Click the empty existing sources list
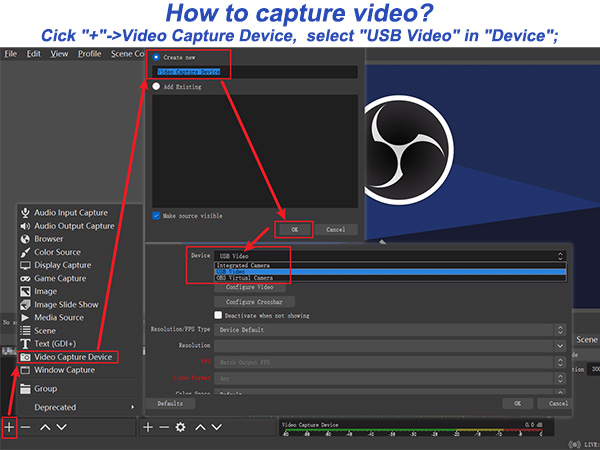The height and width of the screenshot is (450, 600). [255, 151]
